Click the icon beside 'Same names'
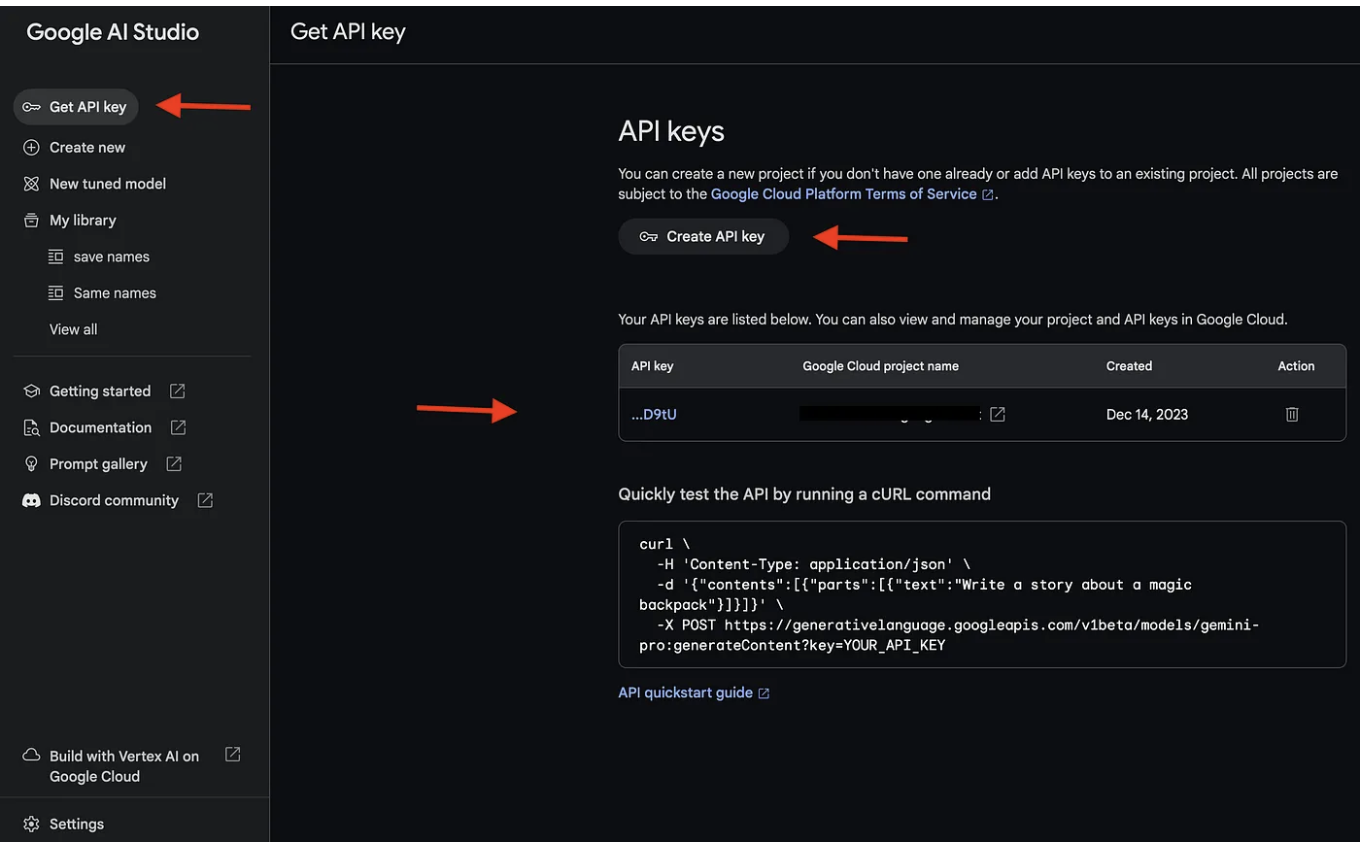 (56, 293)
